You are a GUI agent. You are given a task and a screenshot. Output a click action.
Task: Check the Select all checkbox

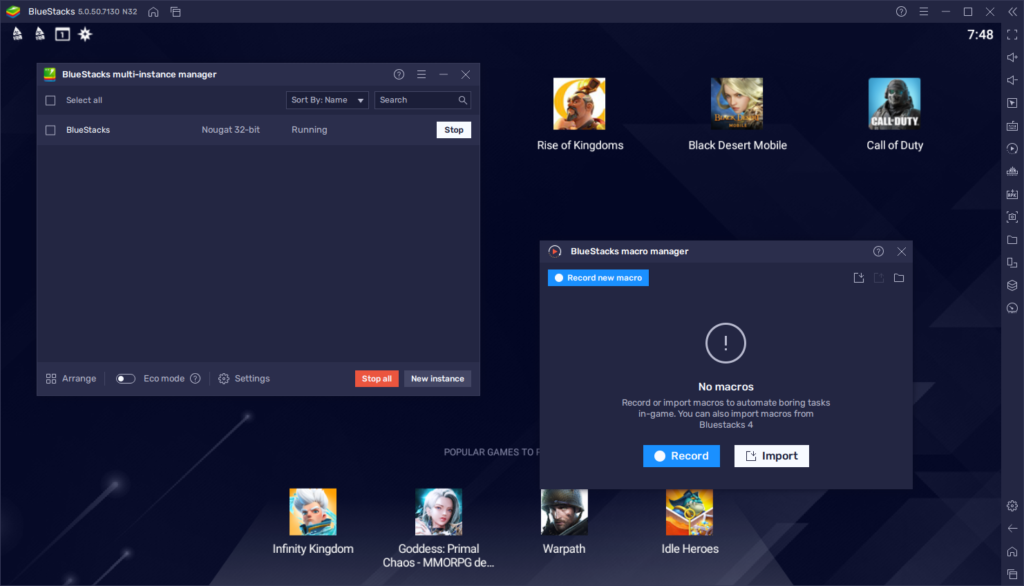(49, 100)
